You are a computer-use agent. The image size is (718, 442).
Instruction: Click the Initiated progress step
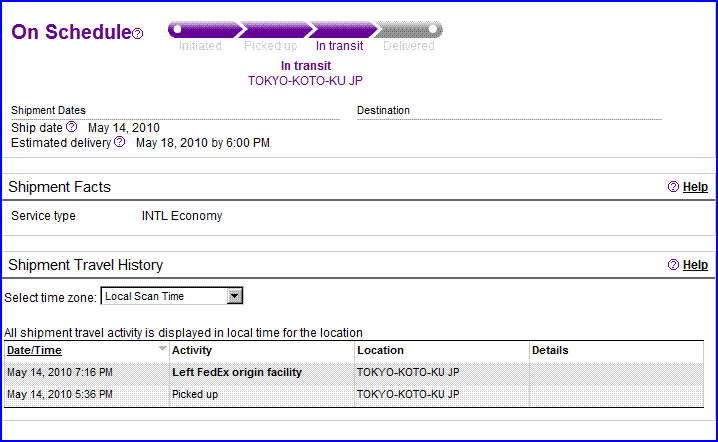[200, 46]
